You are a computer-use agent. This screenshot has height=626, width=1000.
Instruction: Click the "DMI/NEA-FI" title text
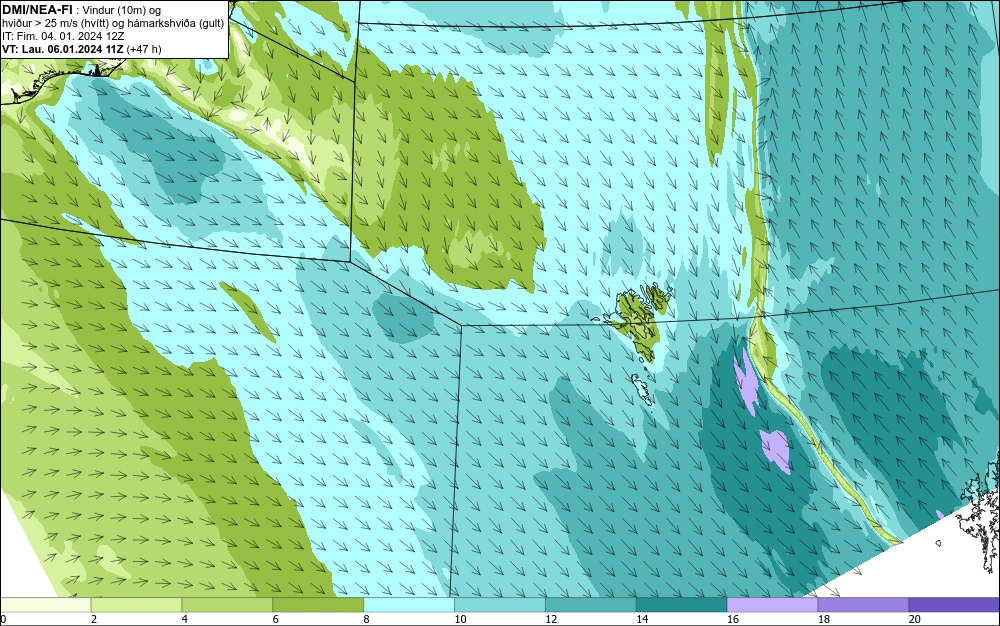pyautogui.click(x=37, y=8)
